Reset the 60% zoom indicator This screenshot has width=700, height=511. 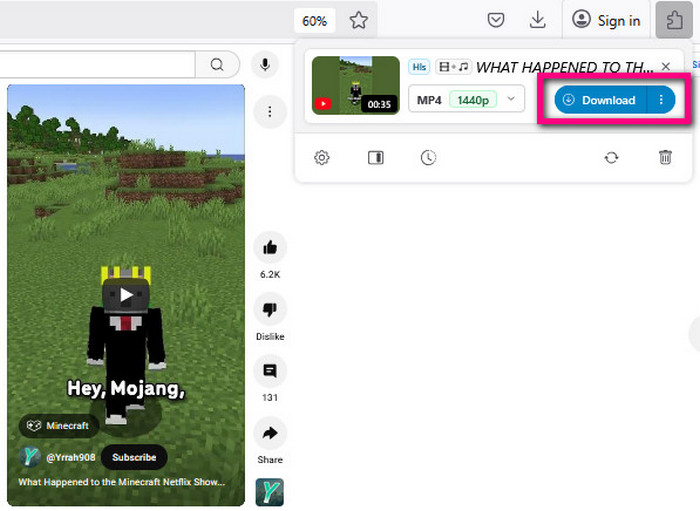[x=314, y=21]
